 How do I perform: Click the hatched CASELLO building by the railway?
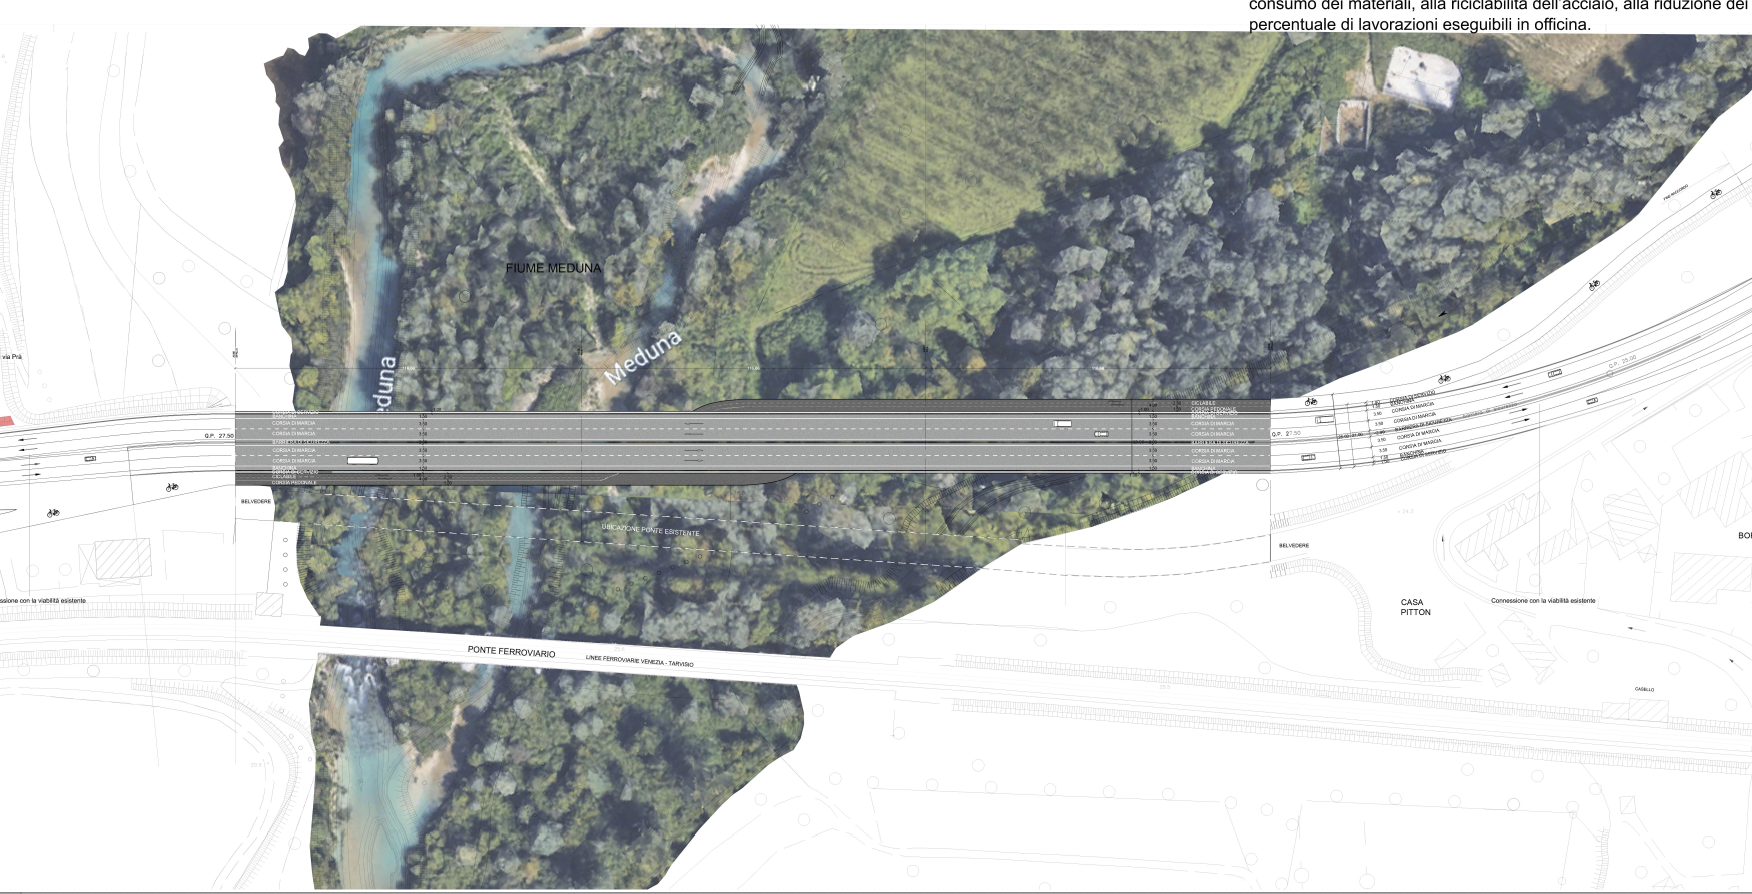(x=1635, y=710)
